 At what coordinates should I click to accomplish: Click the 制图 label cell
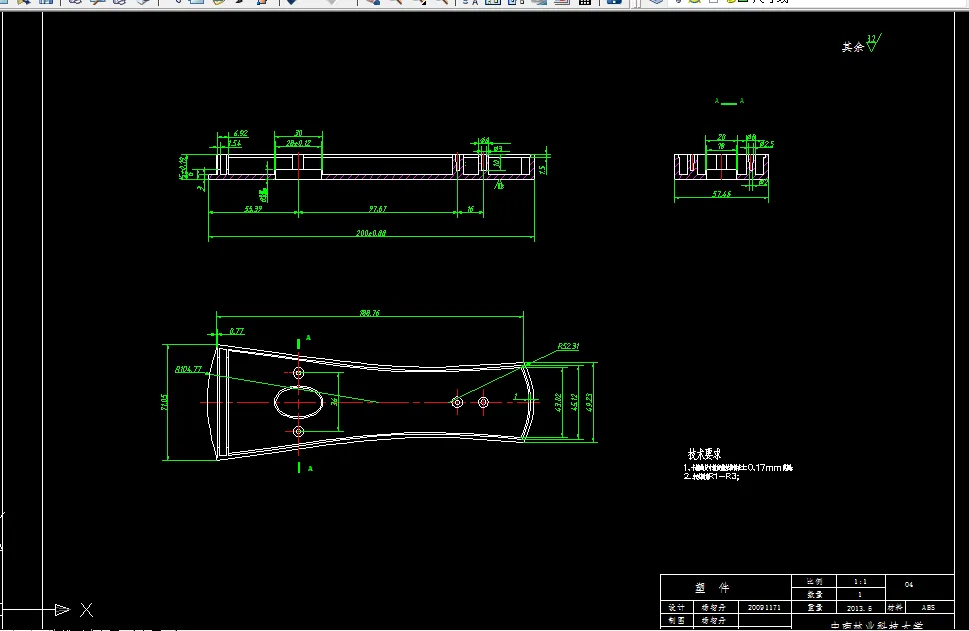tap(677, 620)
